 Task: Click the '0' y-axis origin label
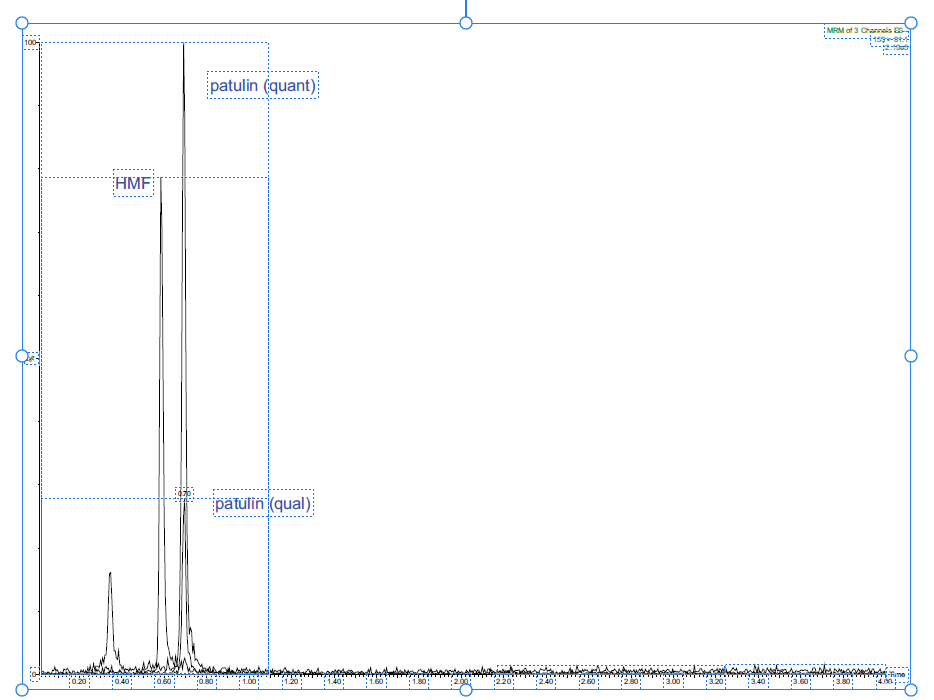(x=34, y=674)
